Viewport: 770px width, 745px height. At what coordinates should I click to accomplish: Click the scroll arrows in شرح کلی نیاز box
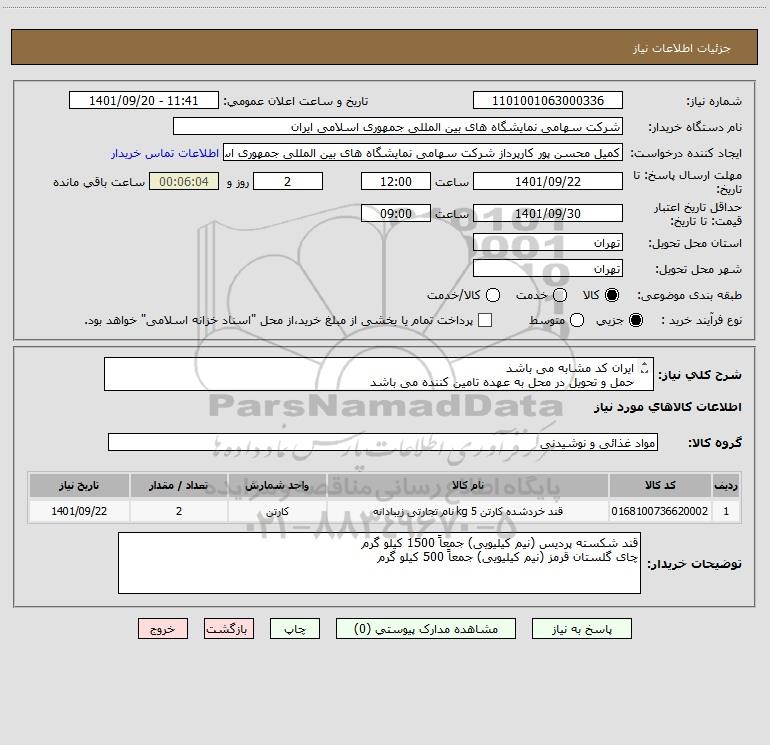[645, 367]
